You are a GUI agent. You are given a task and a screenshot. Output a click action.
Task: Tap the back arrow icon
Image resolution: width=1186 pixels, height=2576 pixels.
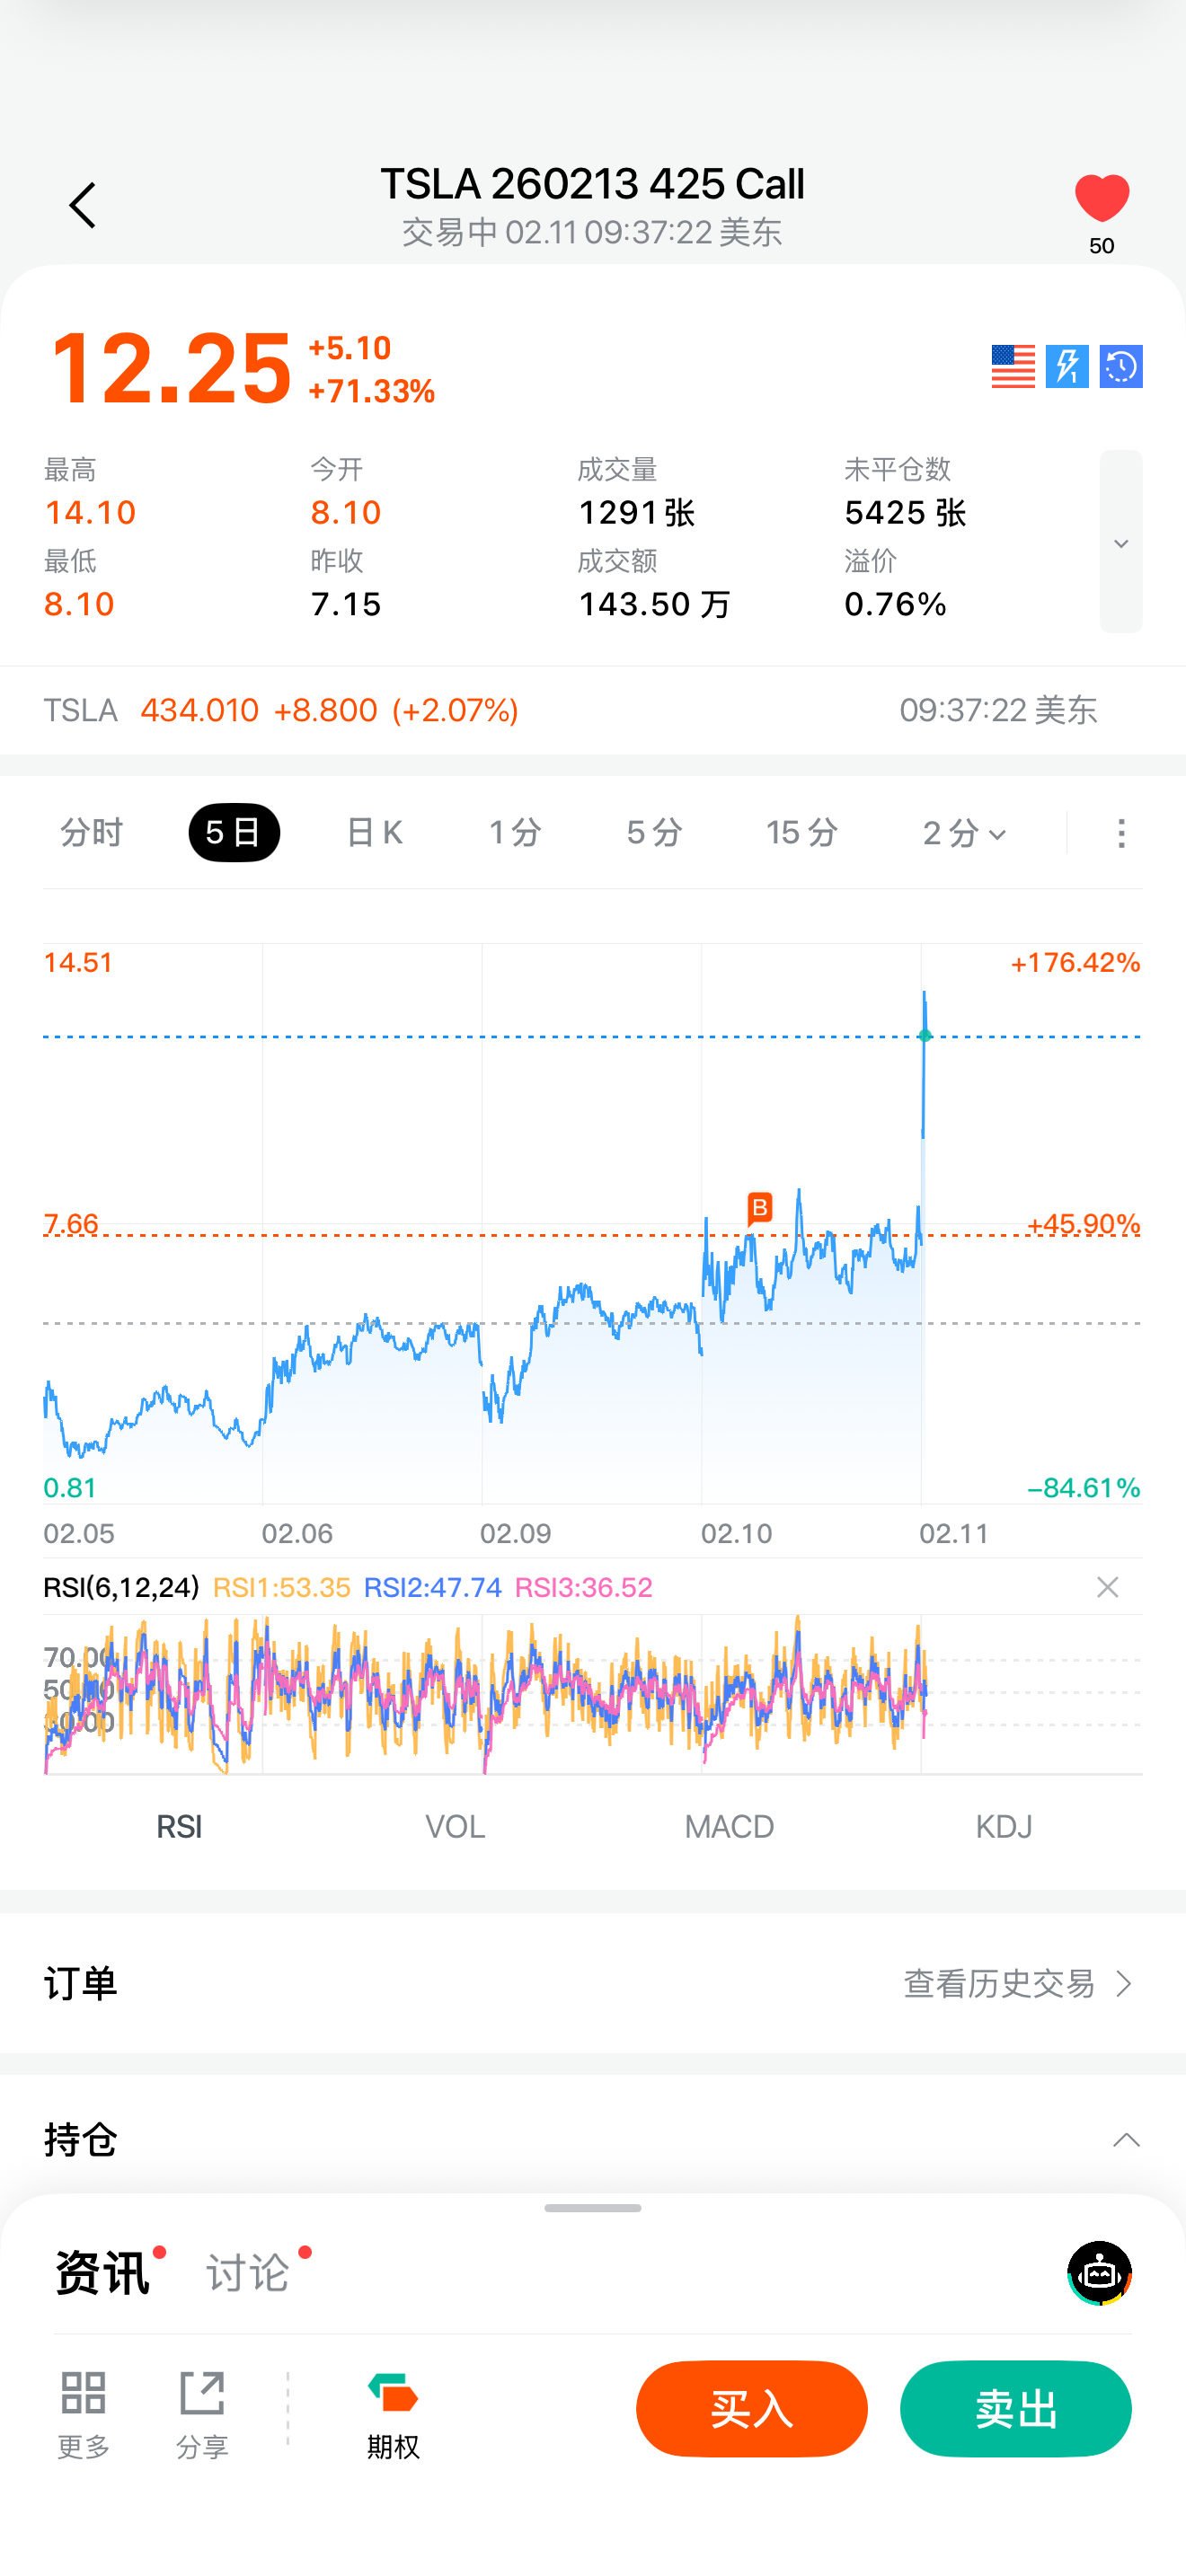coord(82,206)
